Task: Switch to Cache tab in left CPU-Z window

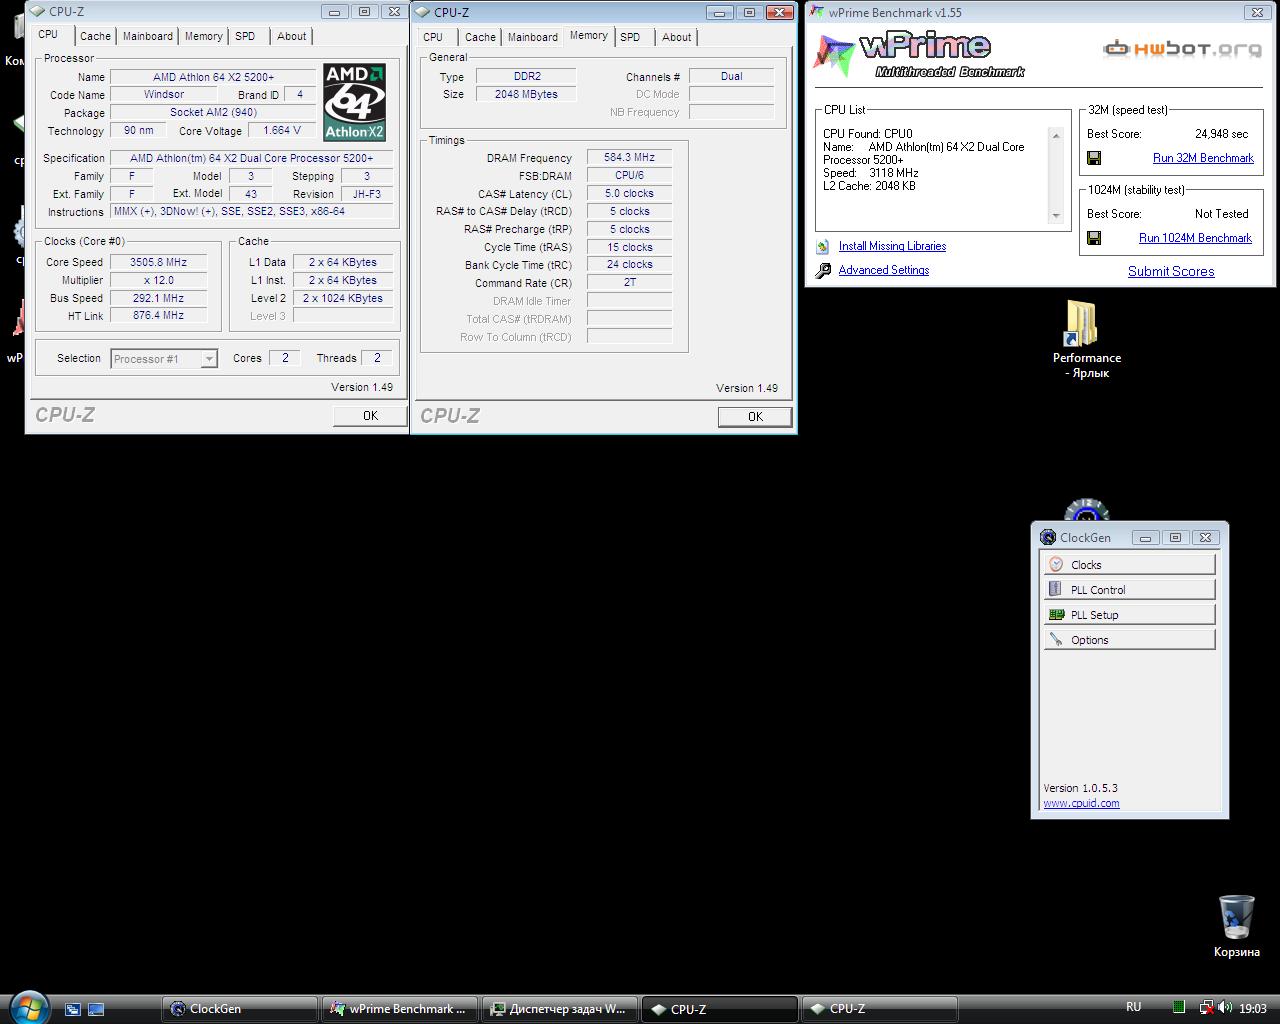Action: click(x=95, y=36)
